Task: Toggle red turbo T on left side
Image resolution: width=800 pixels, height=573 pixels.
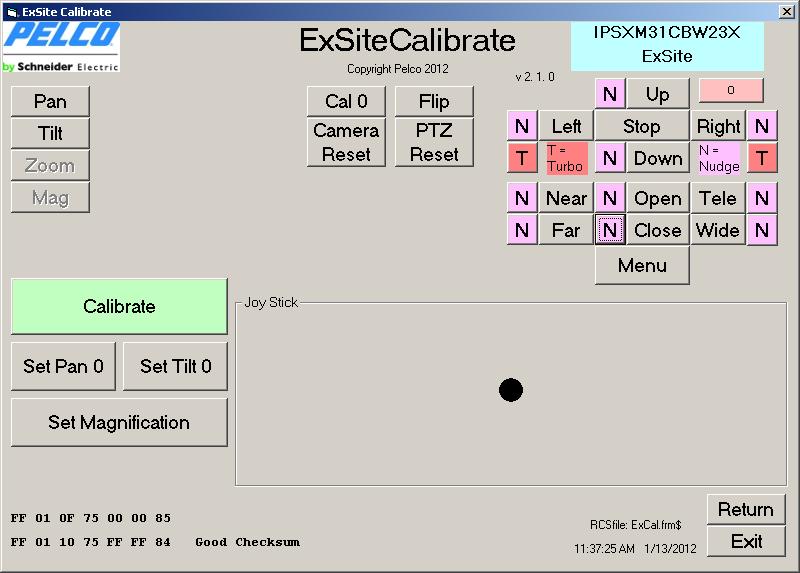Action: (x=521, y=158)
